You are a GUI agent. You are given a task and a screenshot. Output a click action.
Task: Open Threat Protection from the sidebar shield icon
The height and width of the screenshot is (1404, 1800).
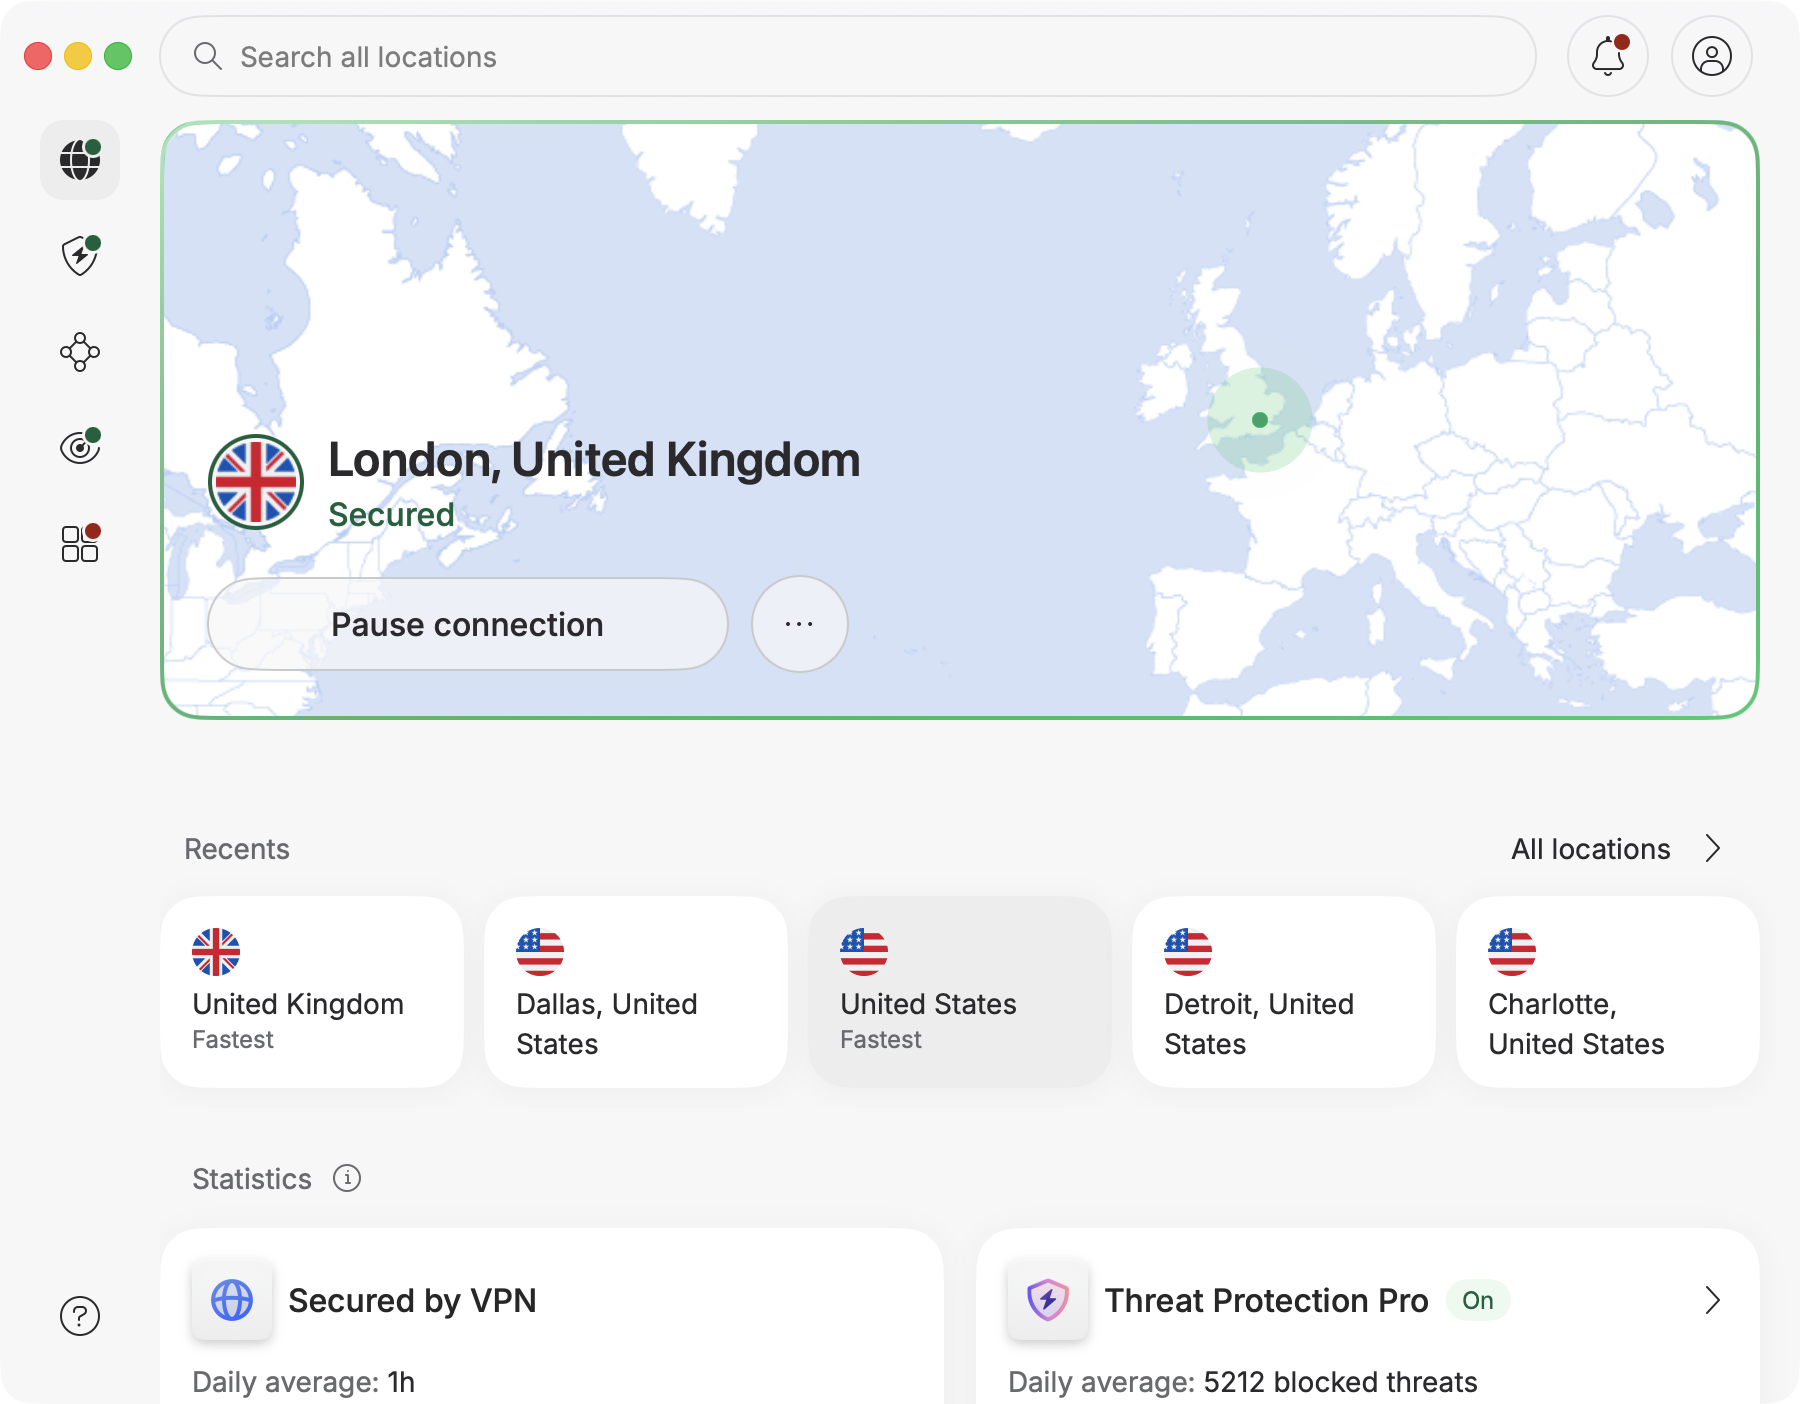point(80,256)
